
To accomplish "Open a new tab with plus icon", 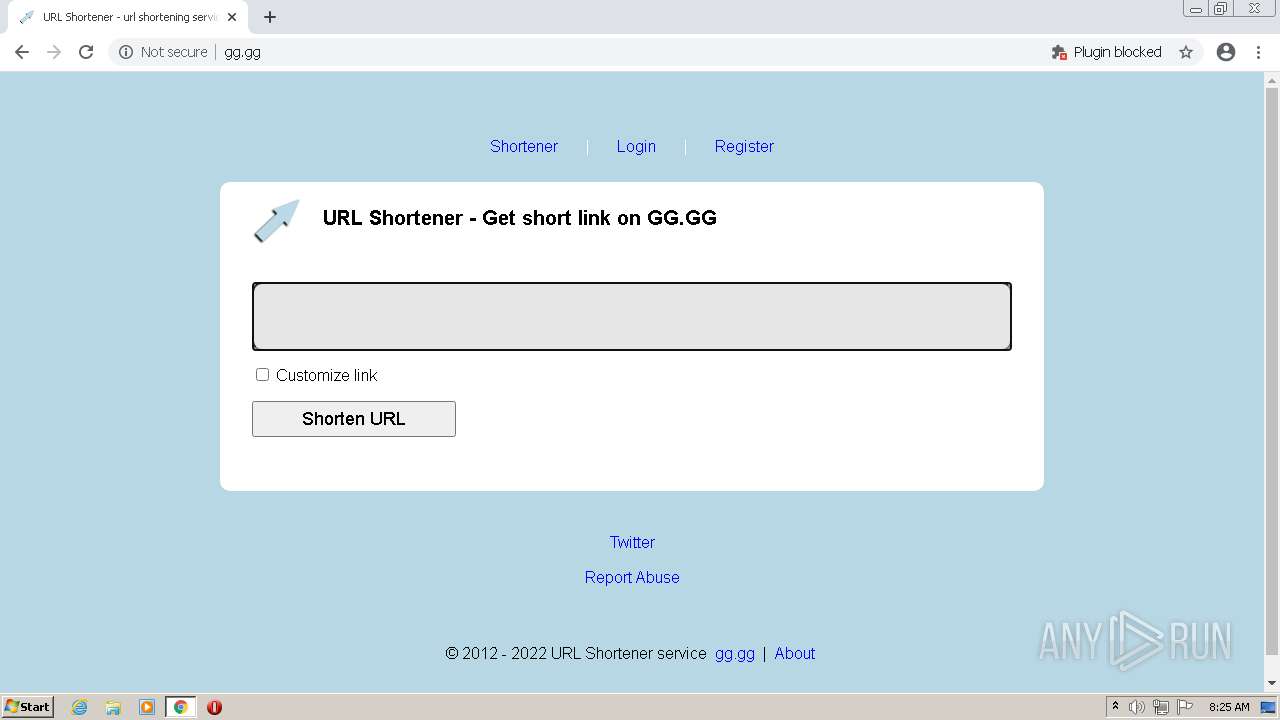I will click(x=270, y=17).
